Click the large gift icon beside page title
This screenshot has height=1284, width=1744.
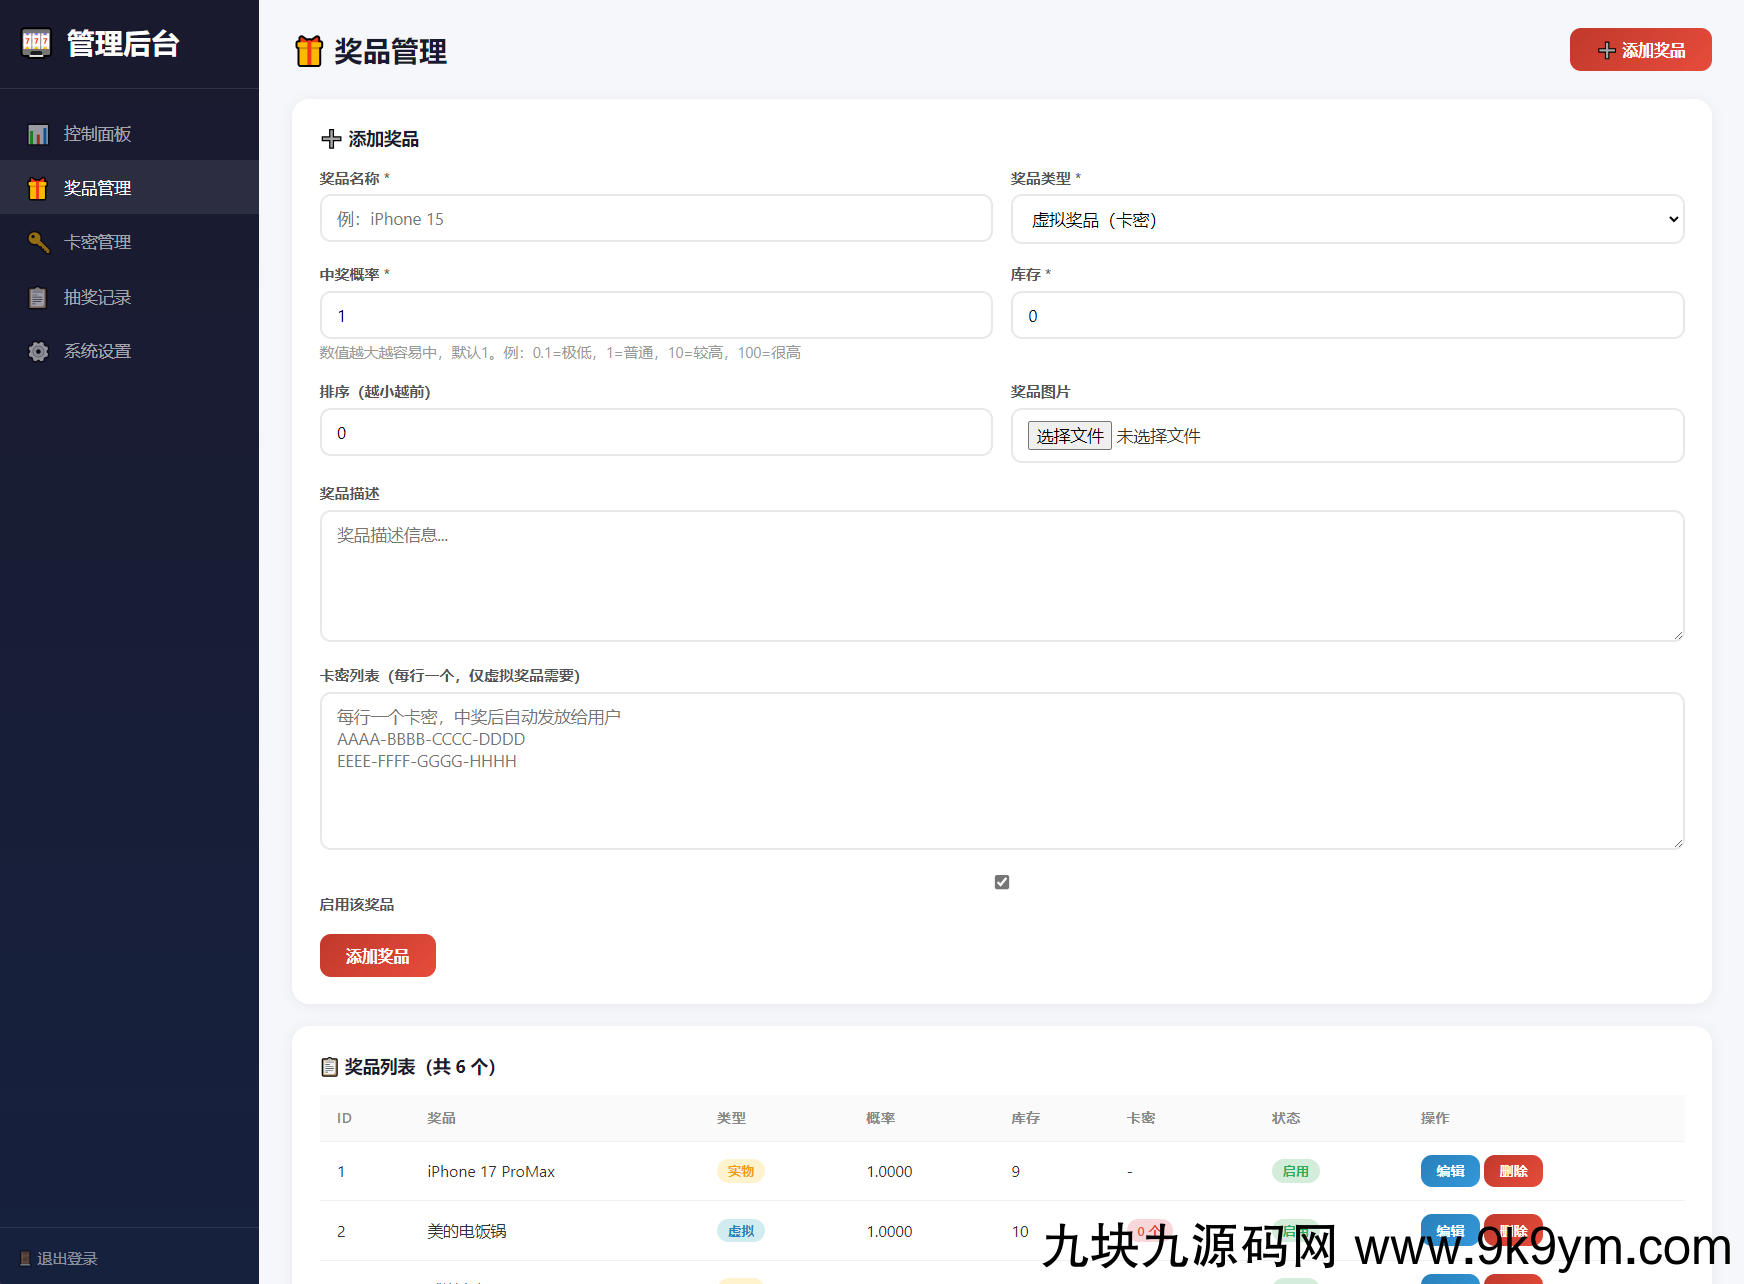click(x=309, y=51)
